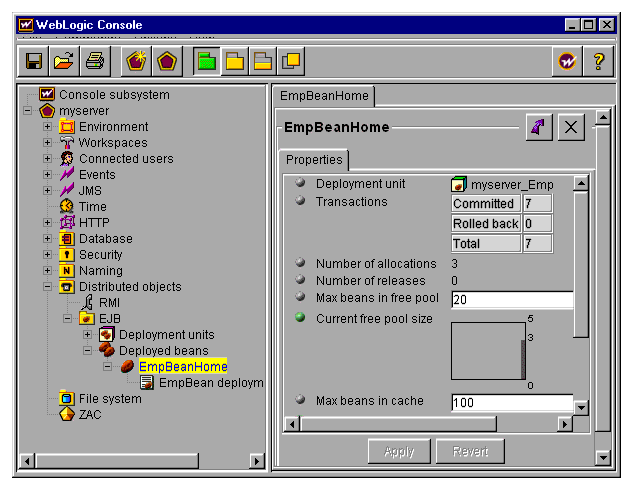The width and height of the screenshot is (634, 491).
Task: Click the Events lightning icon
Action: tap(67, 174)
